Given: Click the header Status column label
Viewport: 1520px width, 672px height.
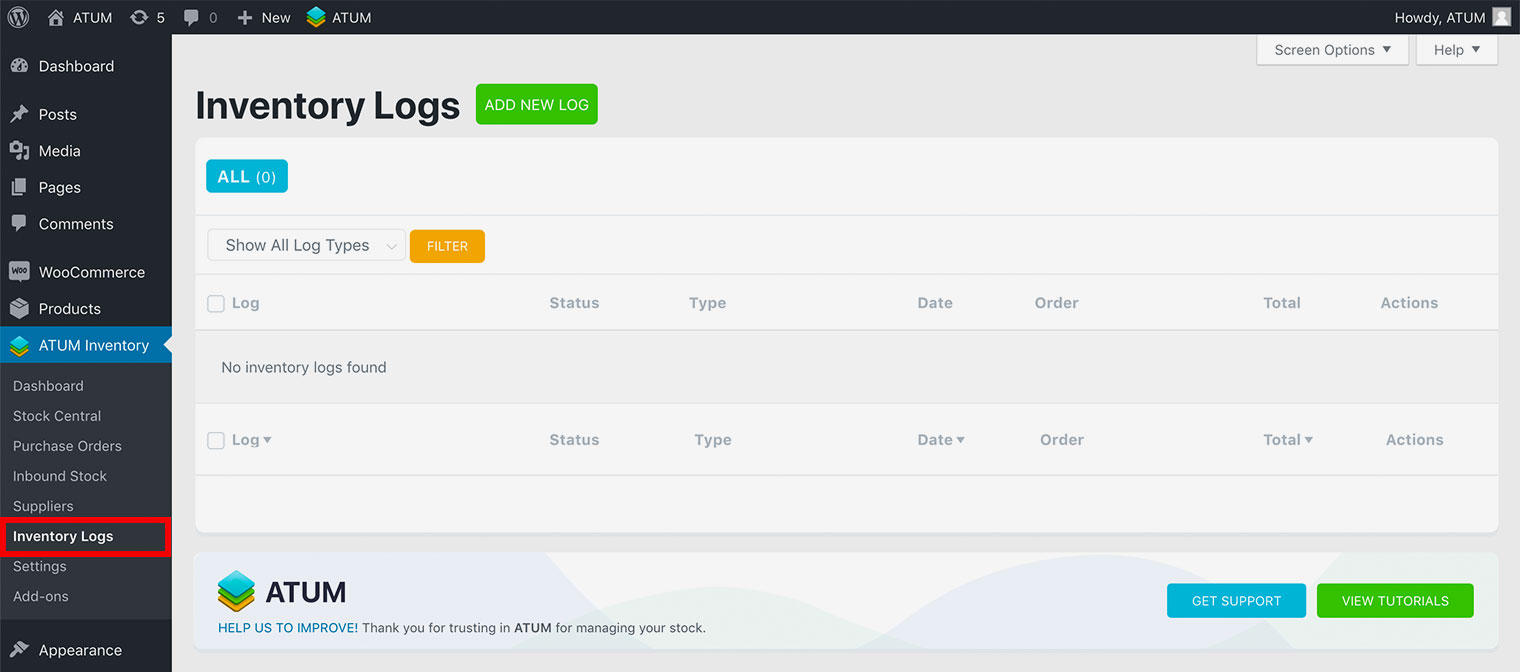Looking at the screenshot, I should point(574,303).
